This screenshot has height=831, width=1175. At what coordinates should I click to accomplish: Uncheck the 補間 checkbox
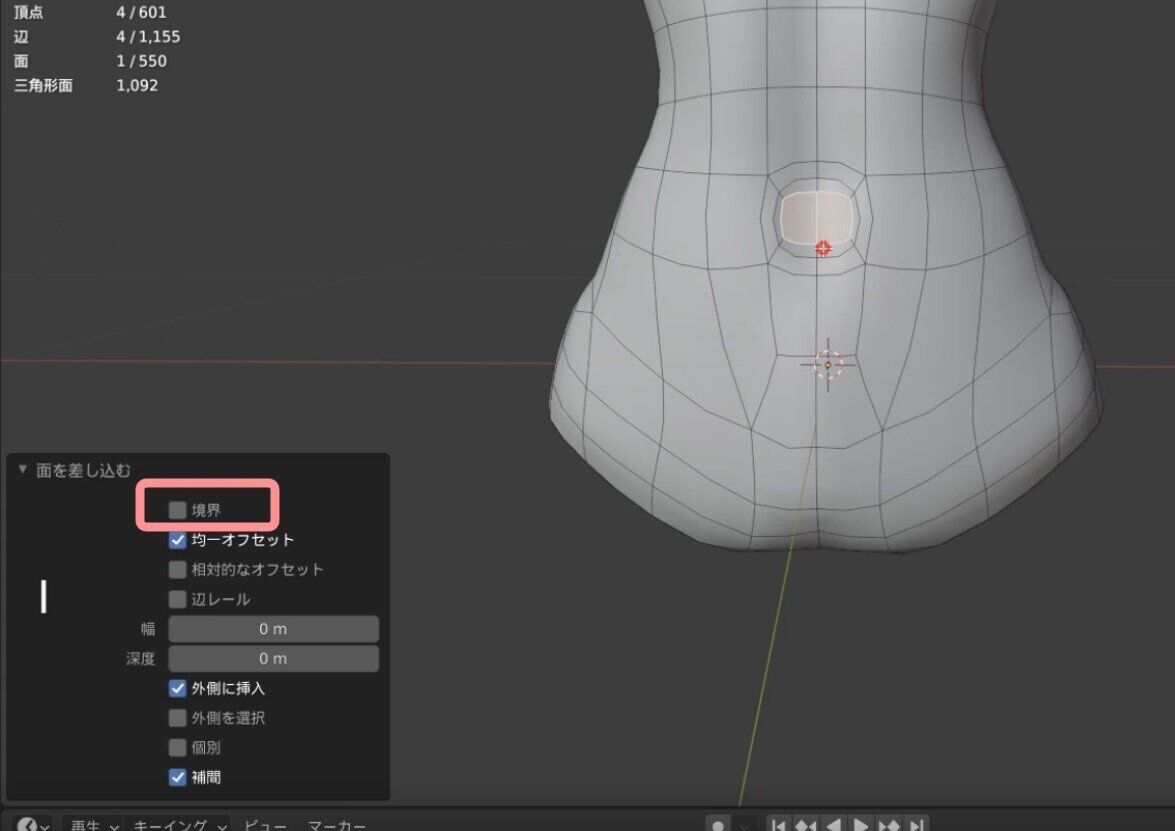178,777
